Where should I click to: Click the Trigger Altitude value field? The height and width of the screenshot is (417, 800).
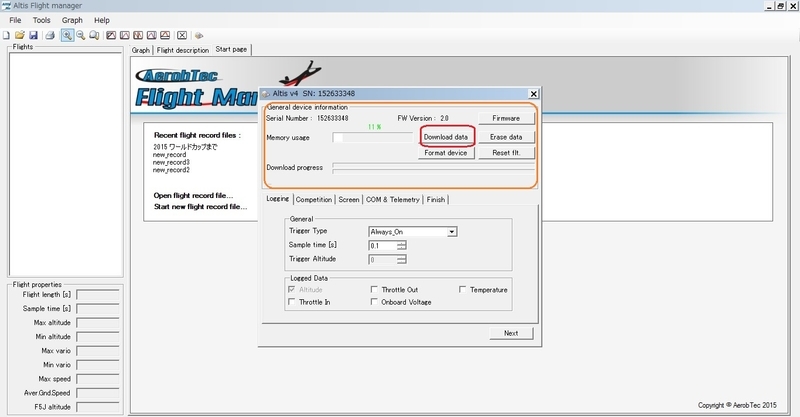click(x=383, y=260)
